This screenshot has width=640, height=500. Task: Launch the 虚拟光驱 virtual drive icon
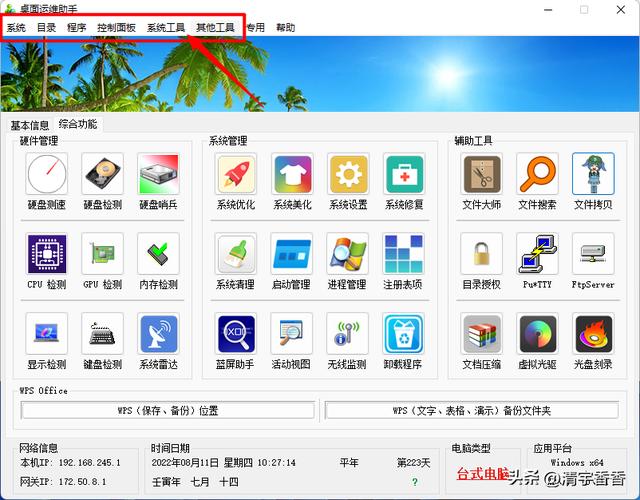tap(538, 334)
